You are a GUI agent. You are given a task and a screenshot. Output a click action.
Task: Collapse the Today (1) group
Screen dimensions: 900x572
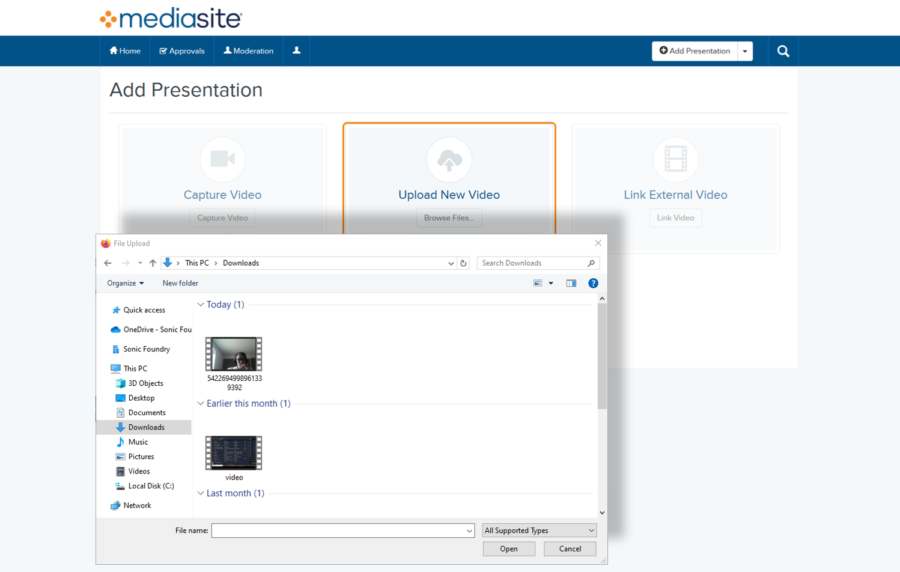[201, 304]
